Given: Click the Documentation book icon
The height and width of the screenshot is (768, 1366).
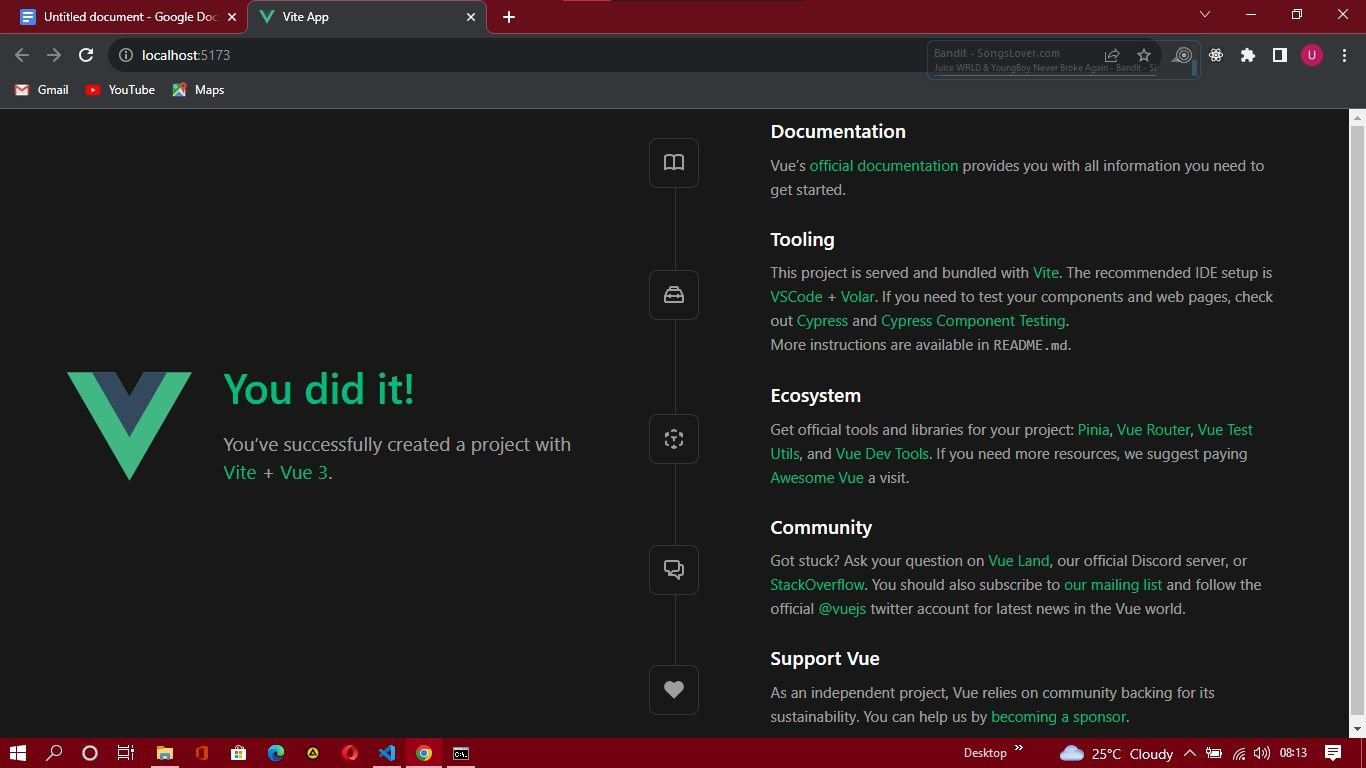Looking at the screenshot, I should coord(674,163).
